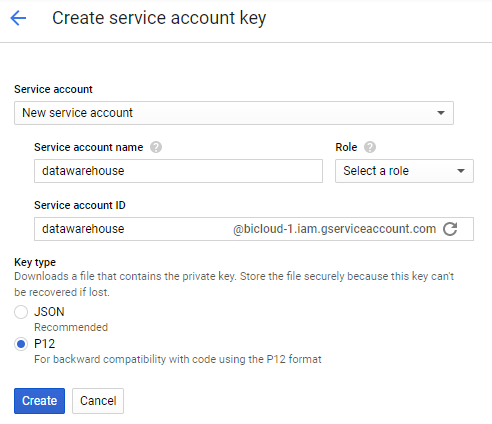Open help icon beside Service account name
The width and height of the screenshot is (492, 424).
(156, 147)
